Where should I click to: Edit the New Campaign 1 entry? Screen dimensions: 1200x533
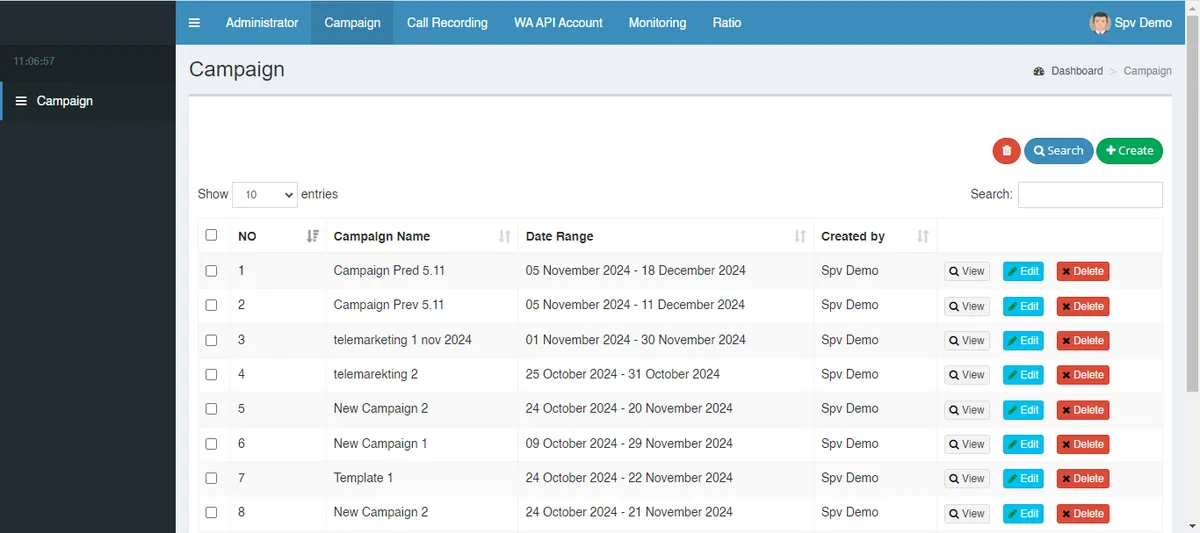(x=1023, y=444)
